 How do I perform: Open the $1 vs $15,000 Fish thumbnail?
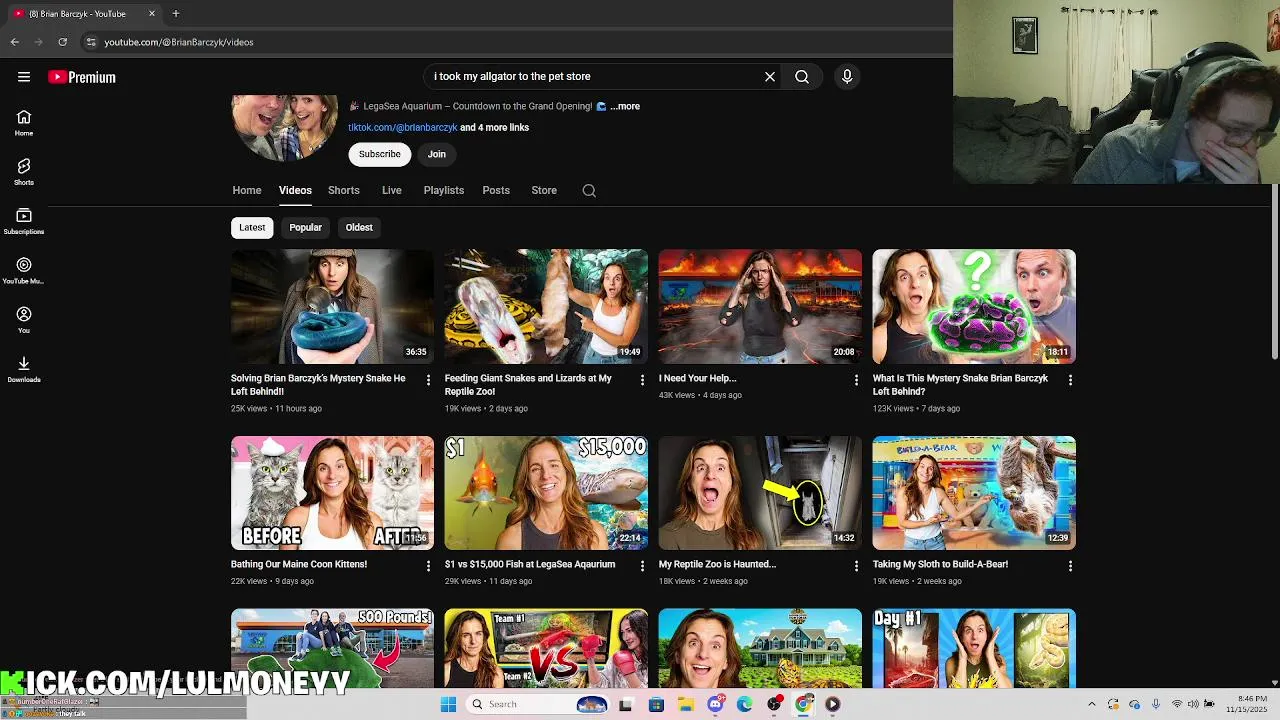coord(546,493)
